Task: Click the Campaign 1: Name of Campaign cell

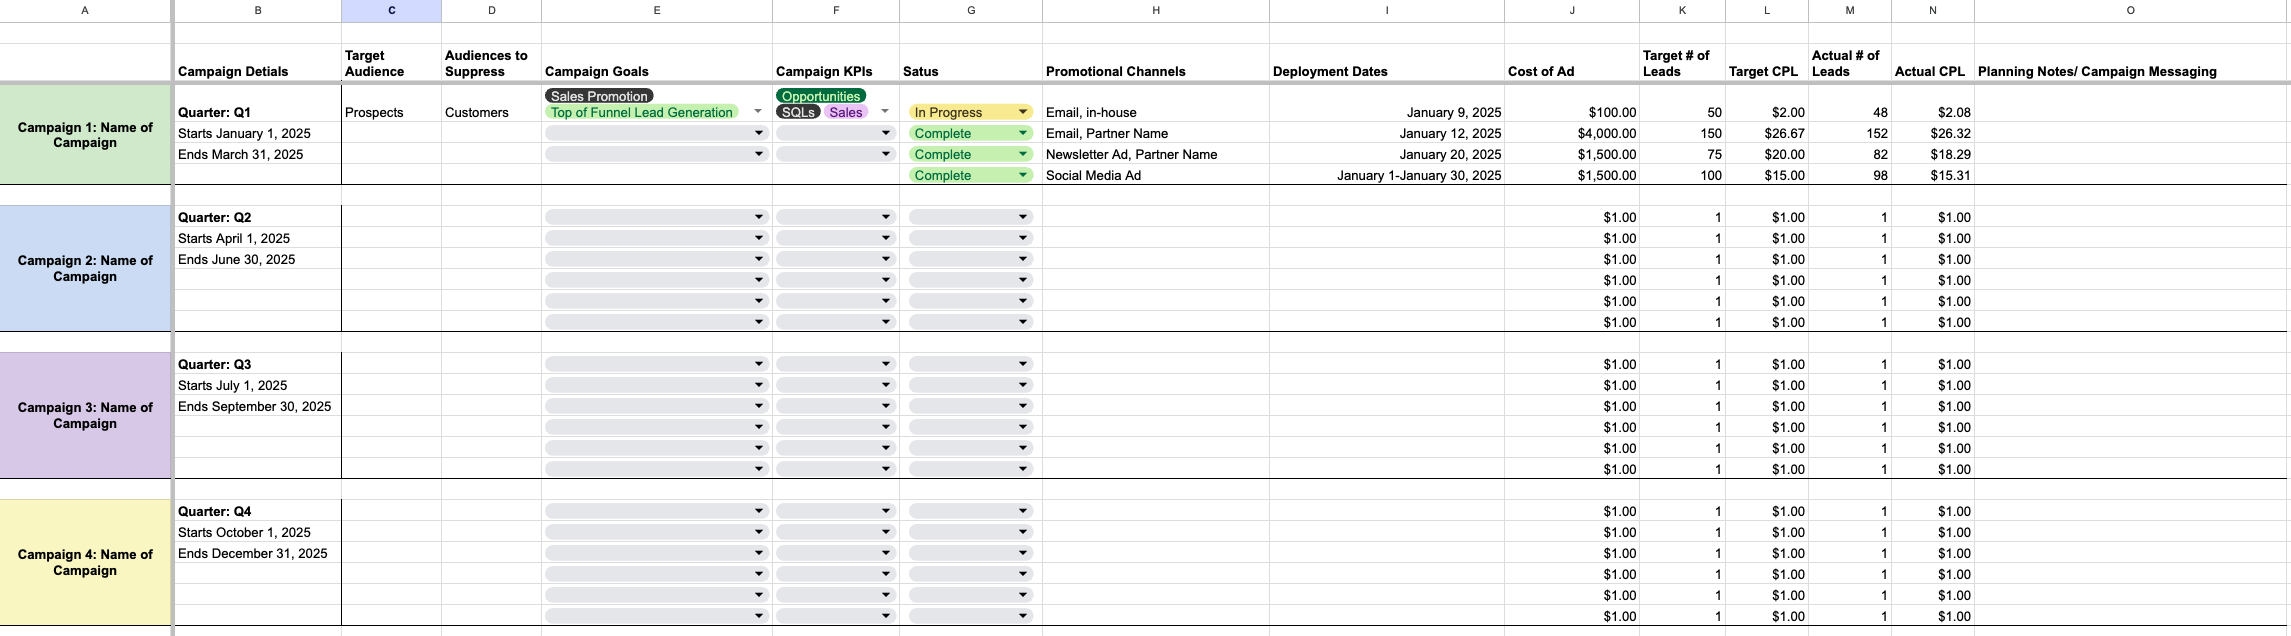Action: point(85,135)
